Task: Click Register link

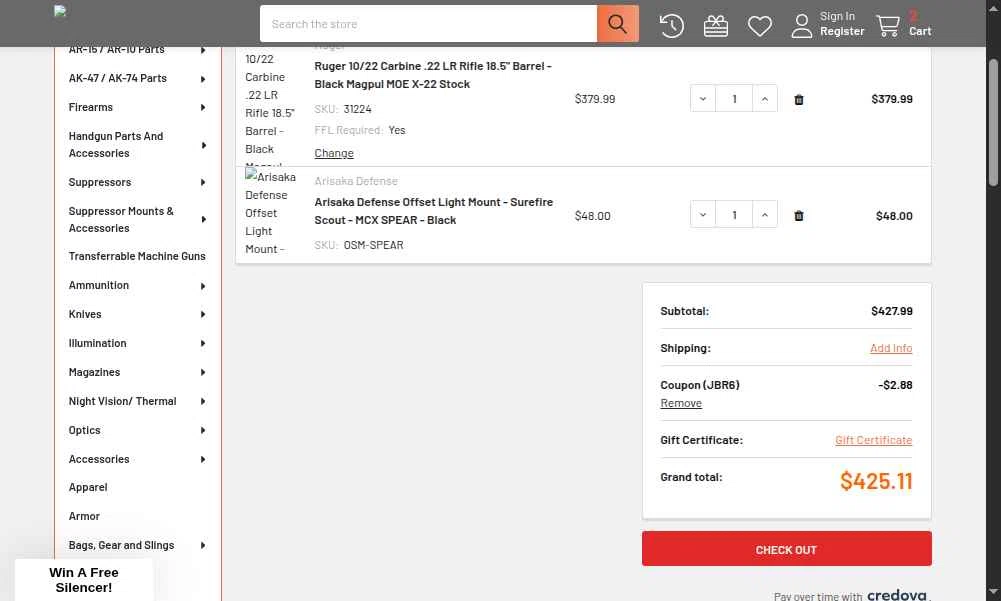Action: click(842, 31)
